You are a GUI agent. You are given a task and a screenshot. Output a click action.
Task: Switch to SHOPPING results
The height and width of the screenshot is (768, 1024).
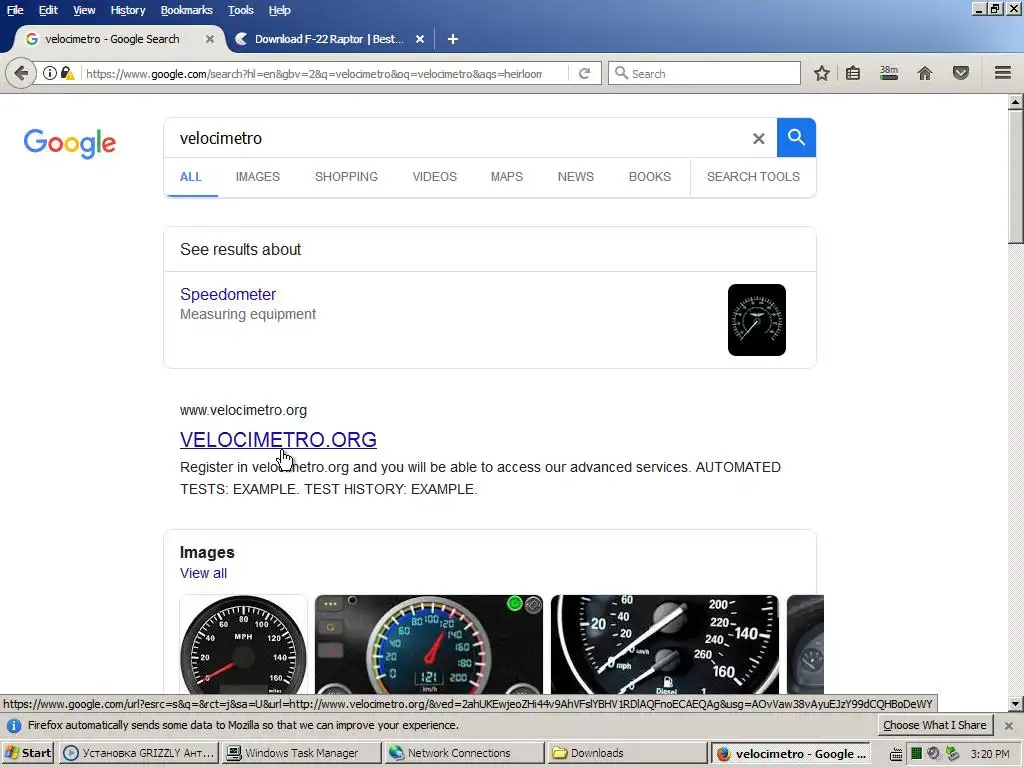click(346, 177)
